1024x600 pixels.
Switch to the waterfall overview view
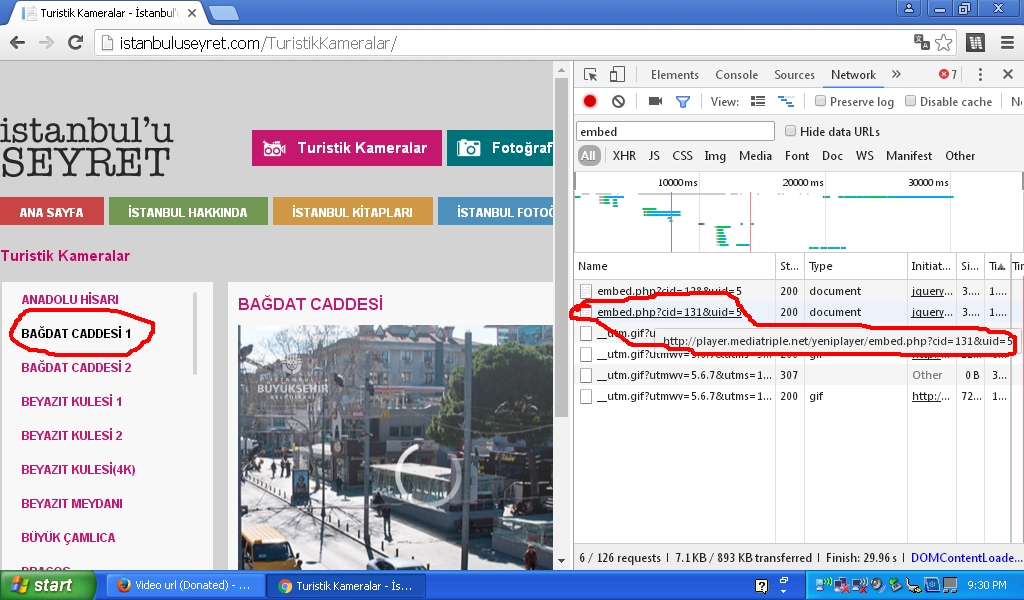(x=786, y=101)
